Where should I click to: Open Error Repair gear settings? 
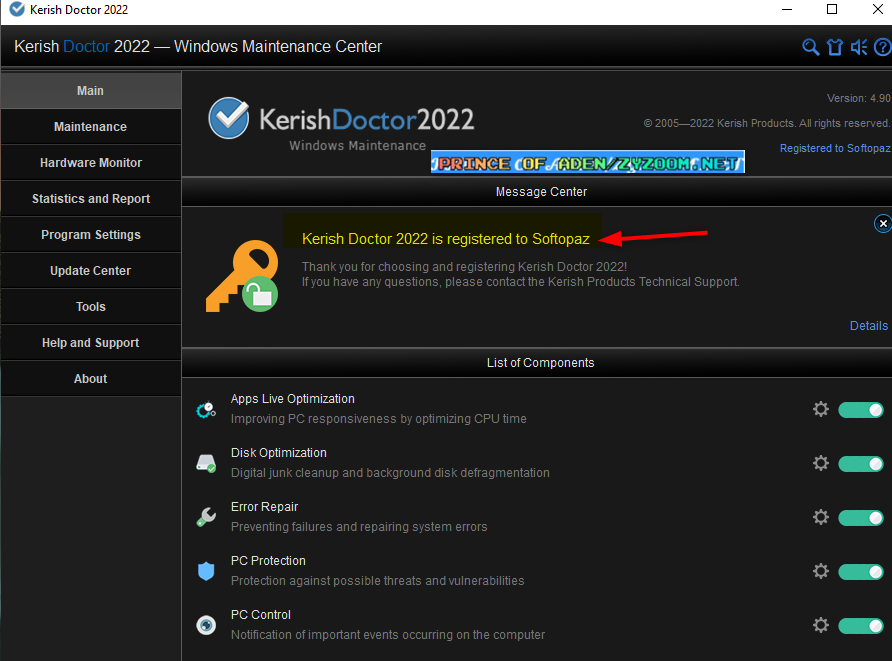click(820, 517)
